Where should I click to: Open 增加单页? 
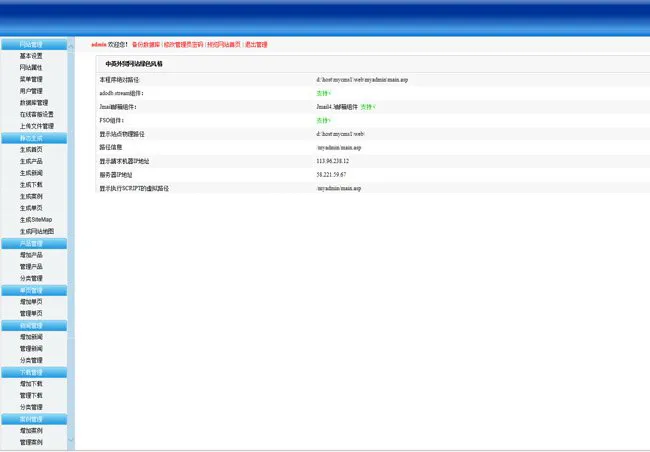[31, 302]
